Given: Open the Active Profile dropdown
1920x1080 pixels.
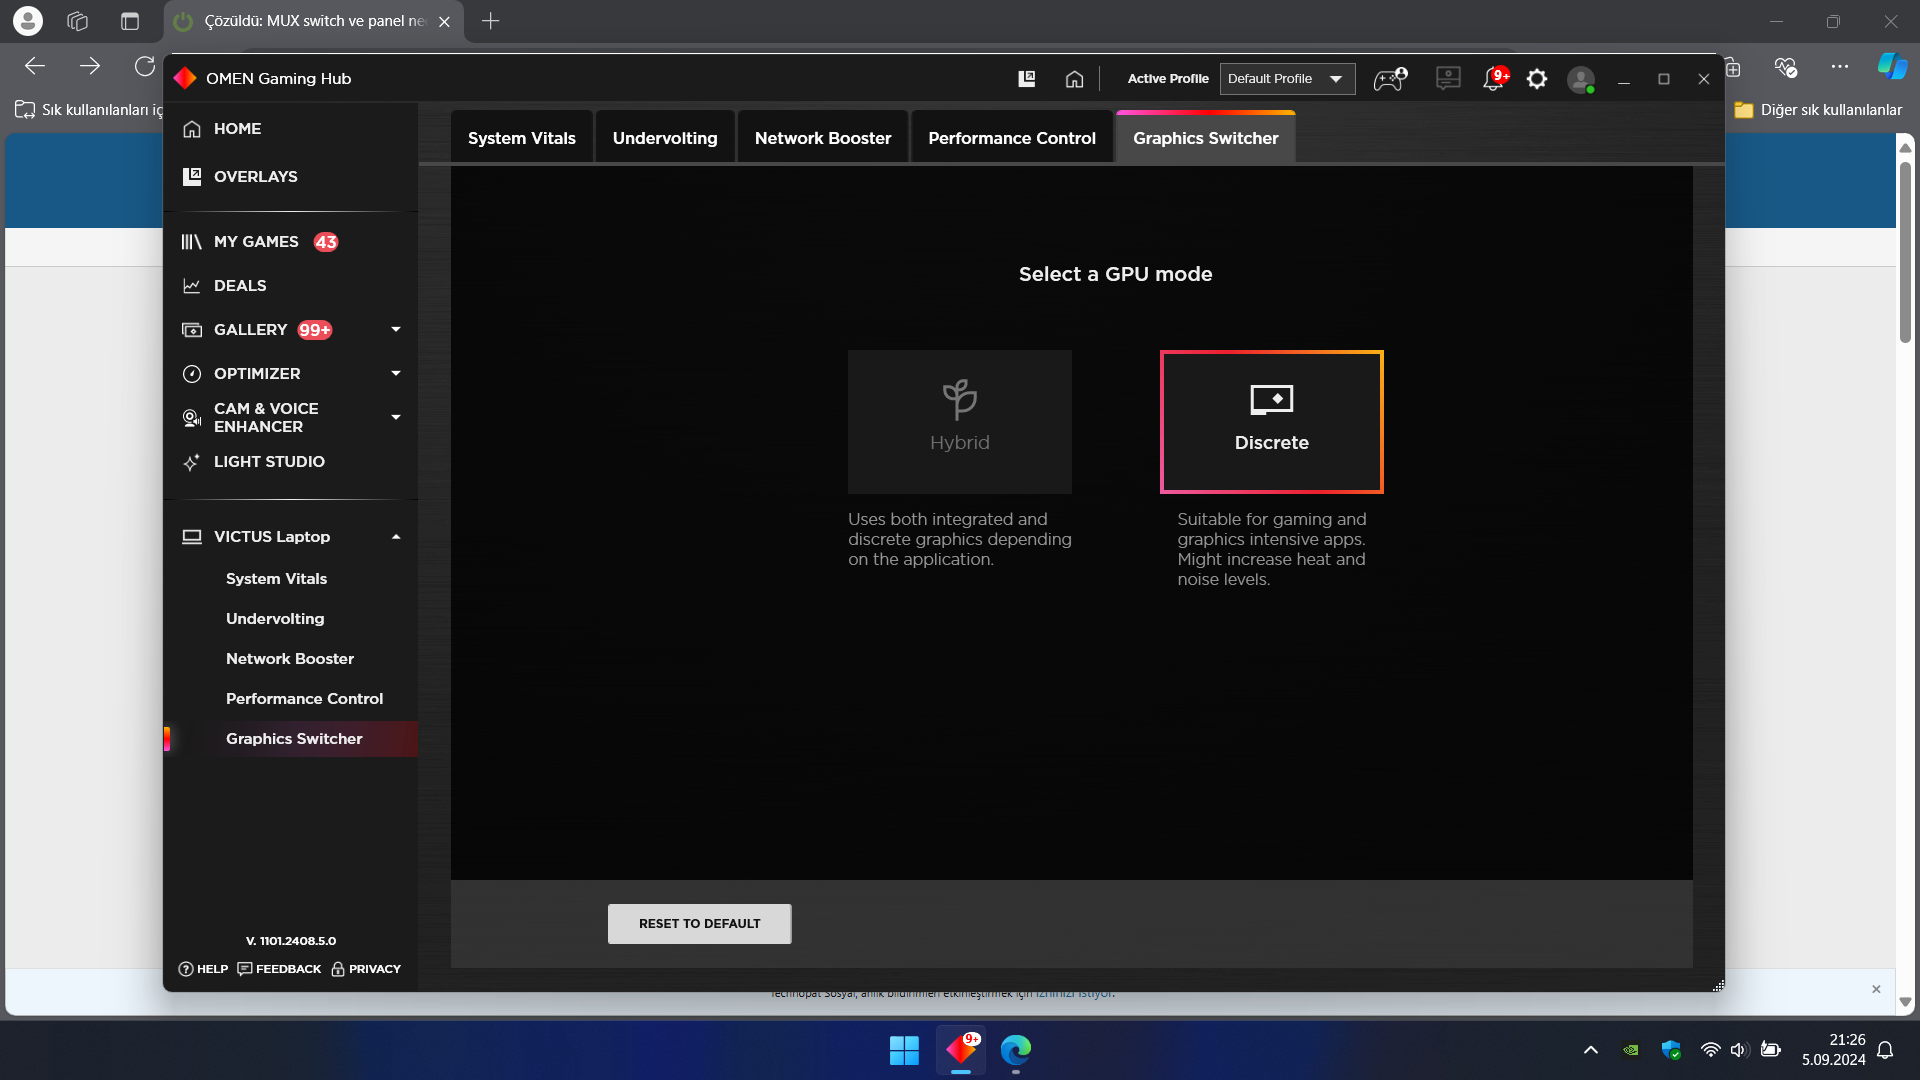Looking at the screenshot, I should tap(1286, 79).
